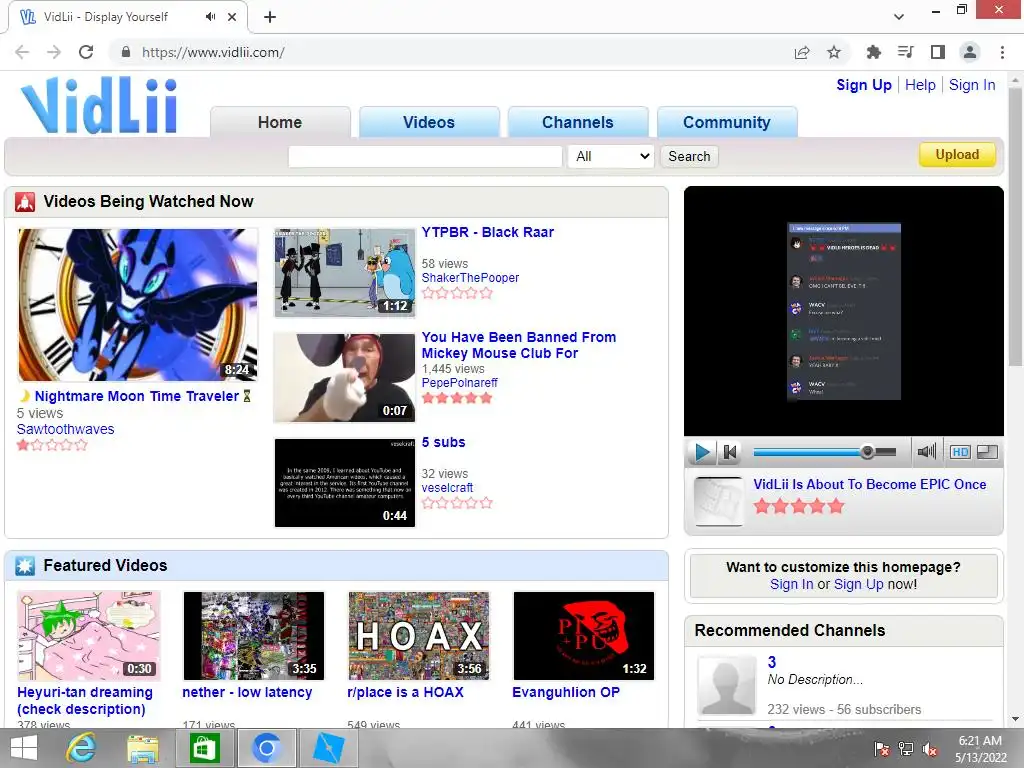Open the tab search chevron
This screenshot has height=768, width=1024.
pyautogui.click(x=899, y=17)
